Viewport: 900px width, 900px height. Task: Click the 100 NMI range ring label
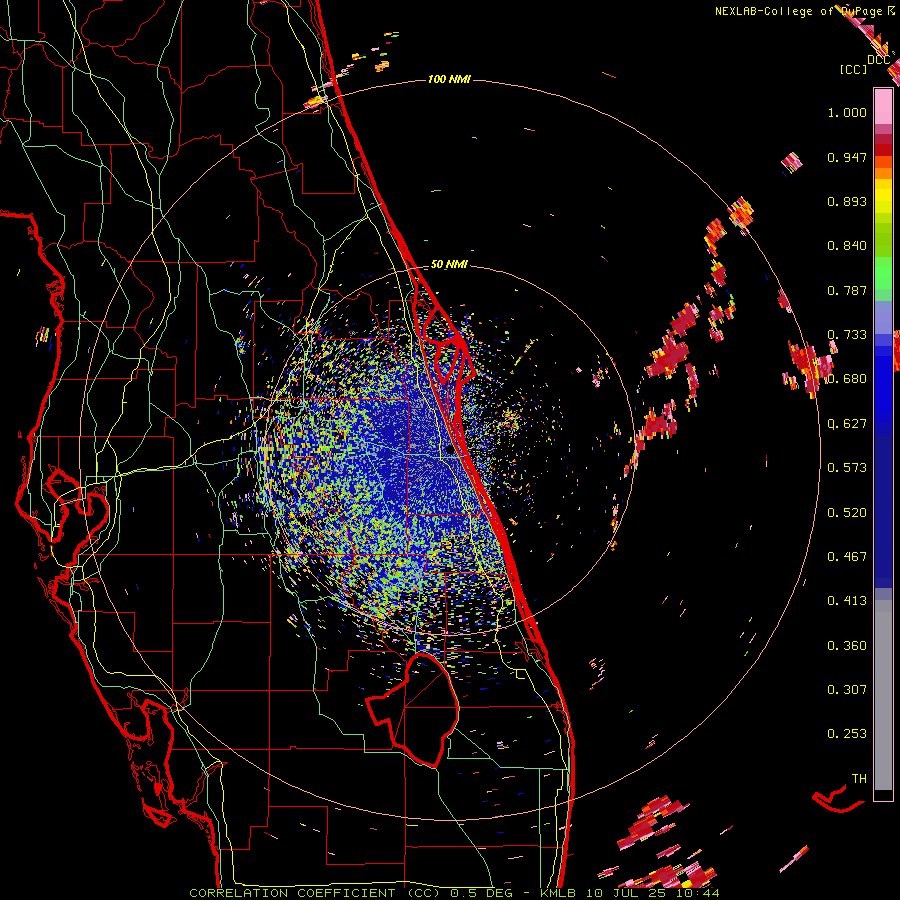click(x=449, y=79)
